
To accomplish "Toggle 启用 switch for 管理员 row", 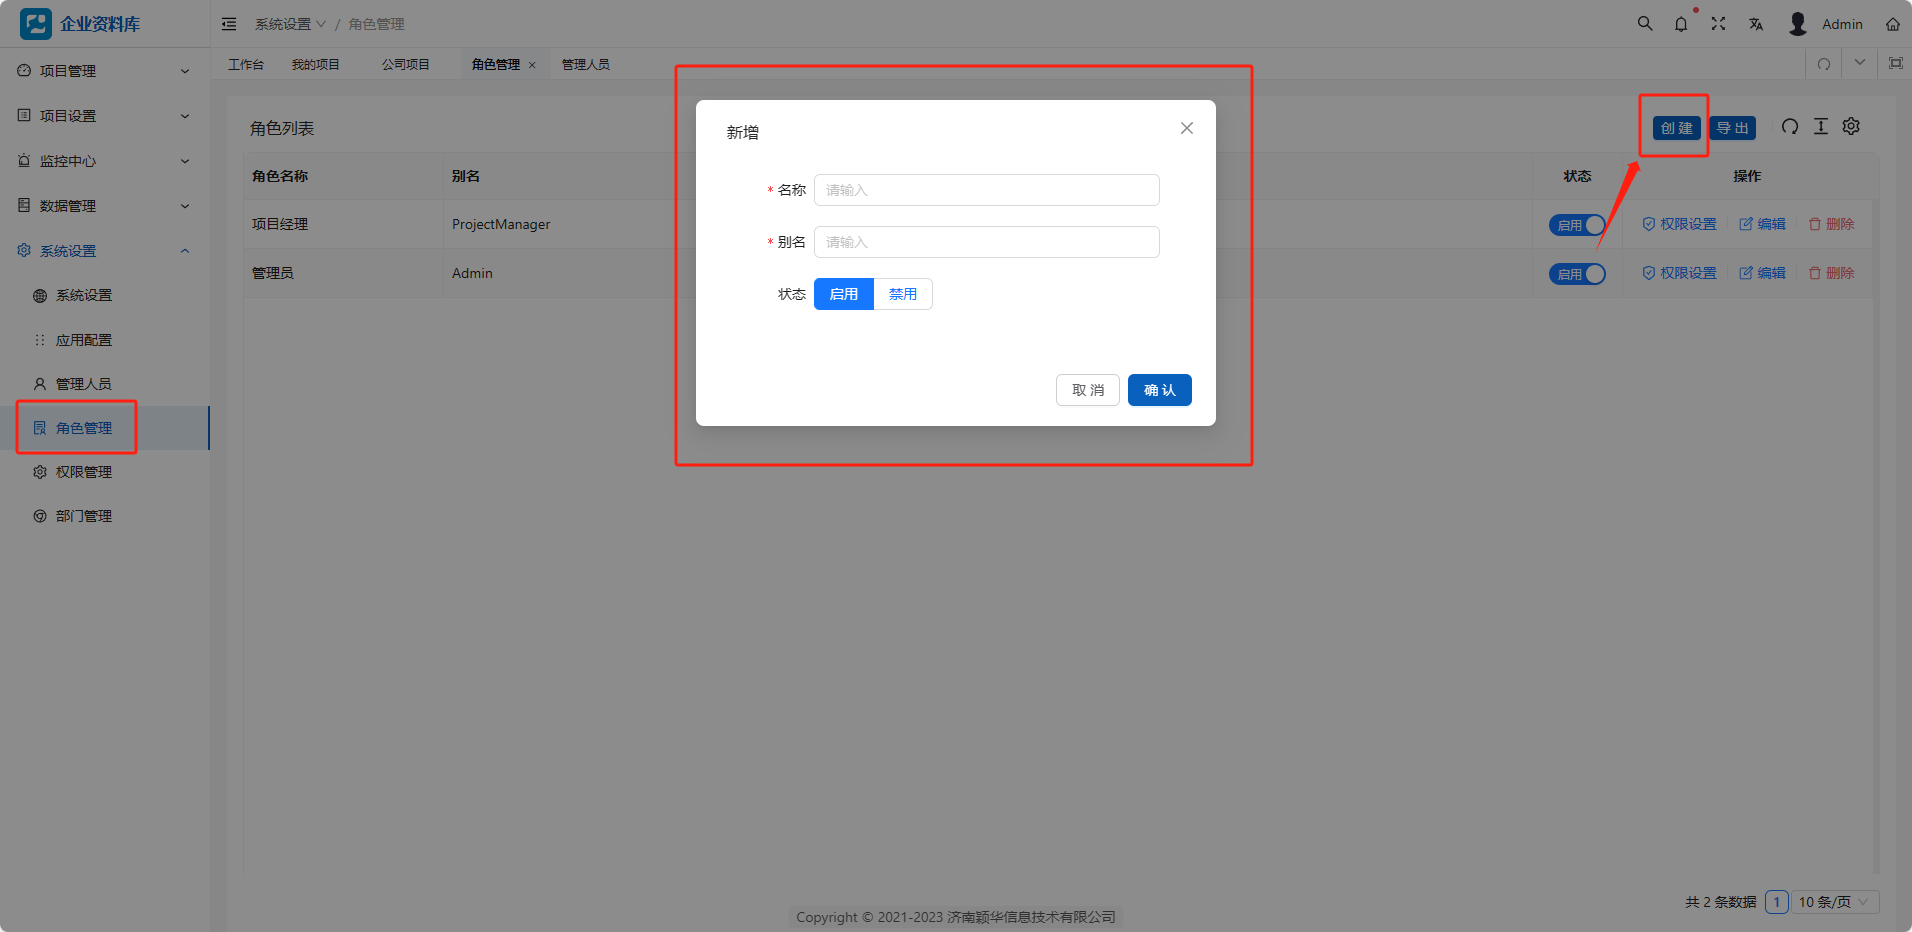I will 1578,274.
